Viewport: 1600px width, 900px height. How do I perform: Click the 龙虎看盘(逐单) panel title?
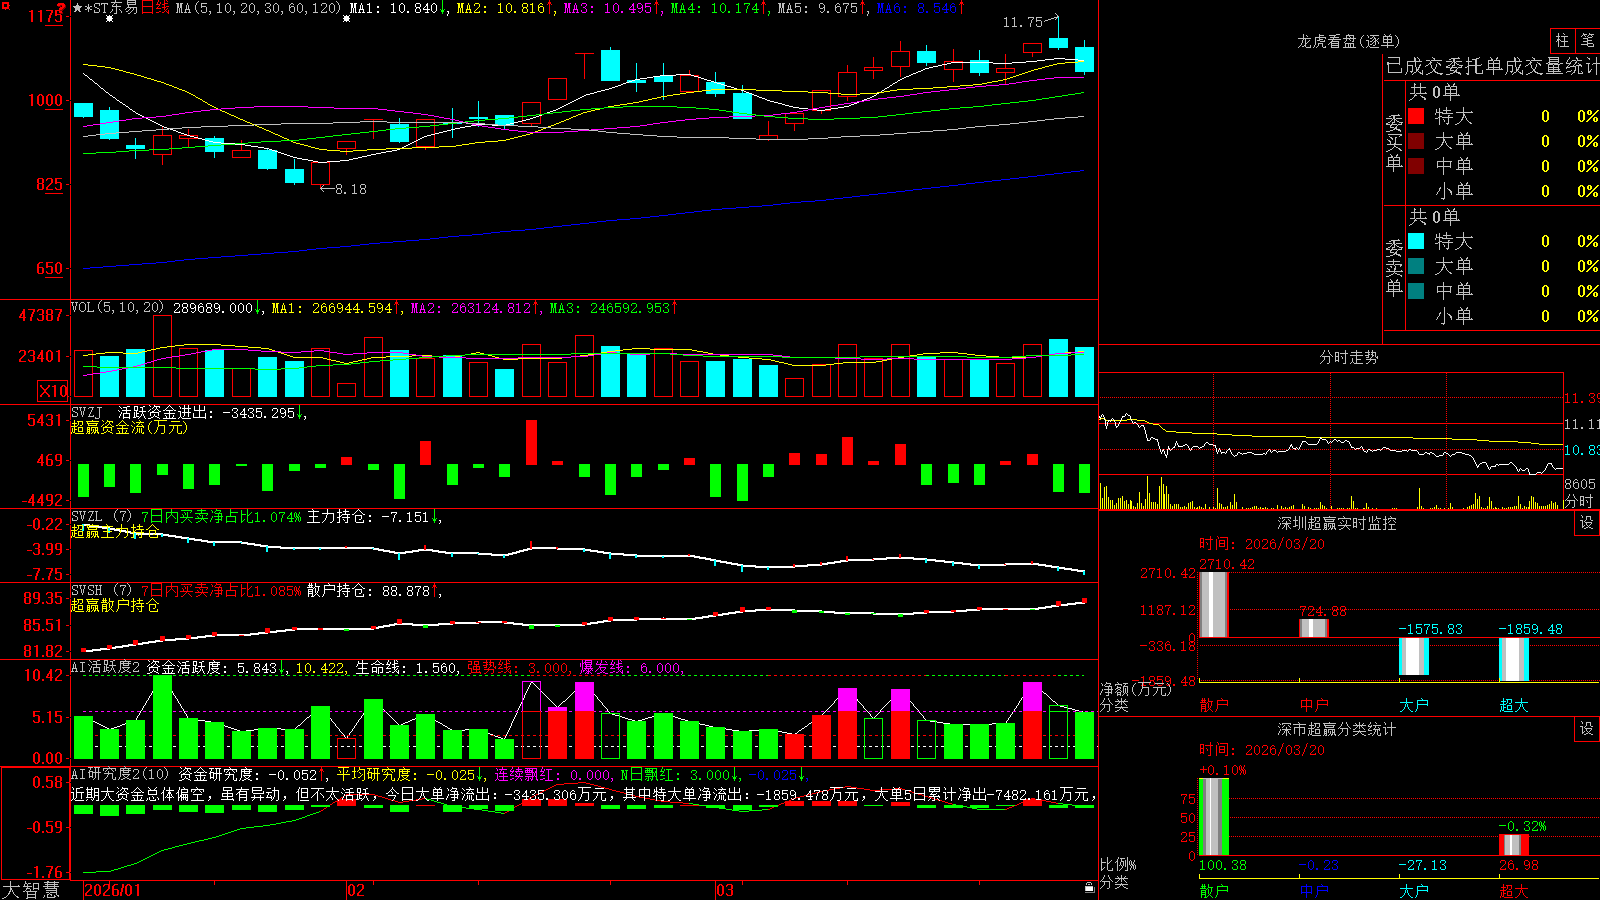[x=1348, y=41]
